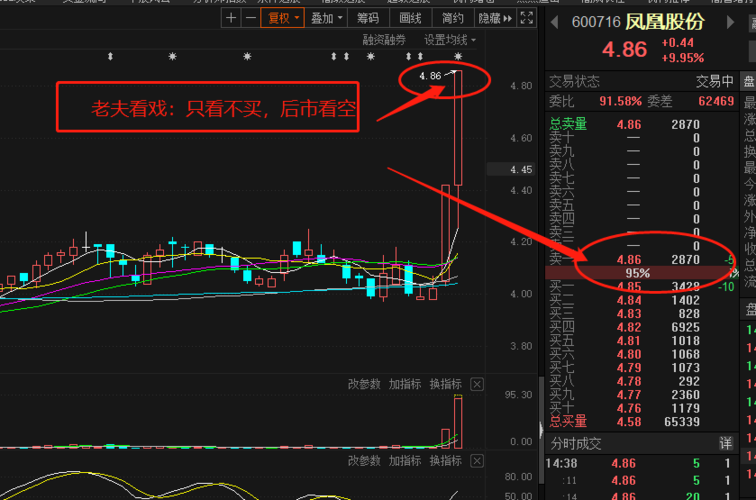Screen dimensions: 756x500
Task: Click 买一 price 4.85 row
Action: (641, 286)
